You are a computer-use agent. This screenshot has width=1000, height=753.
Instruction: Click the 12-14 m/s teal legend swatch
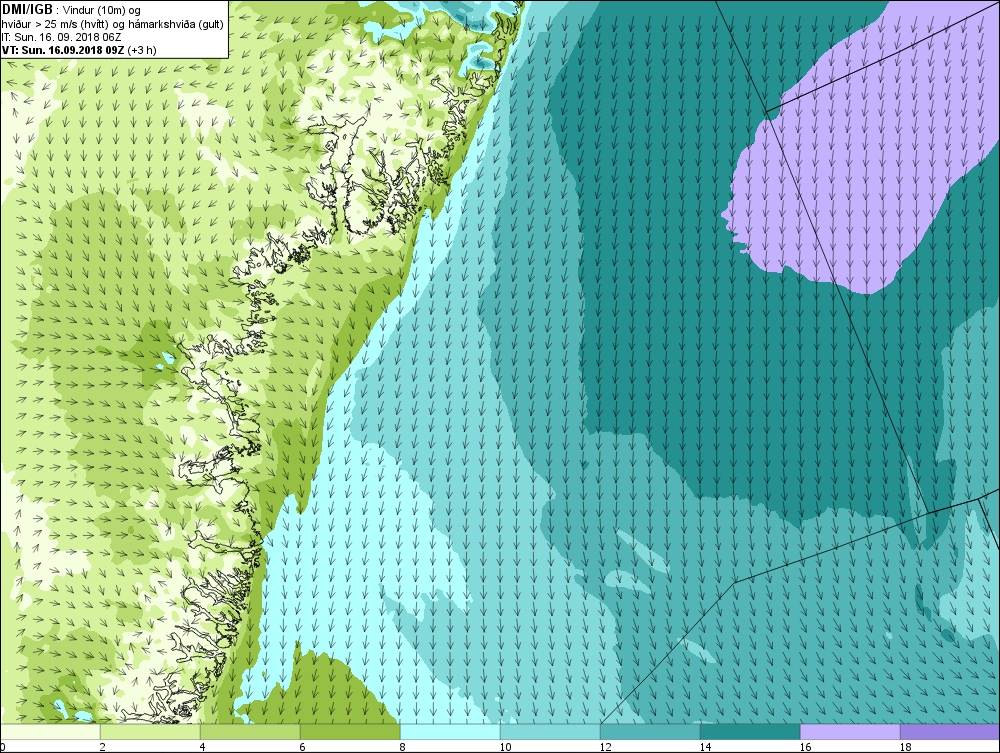coord(650,732)
